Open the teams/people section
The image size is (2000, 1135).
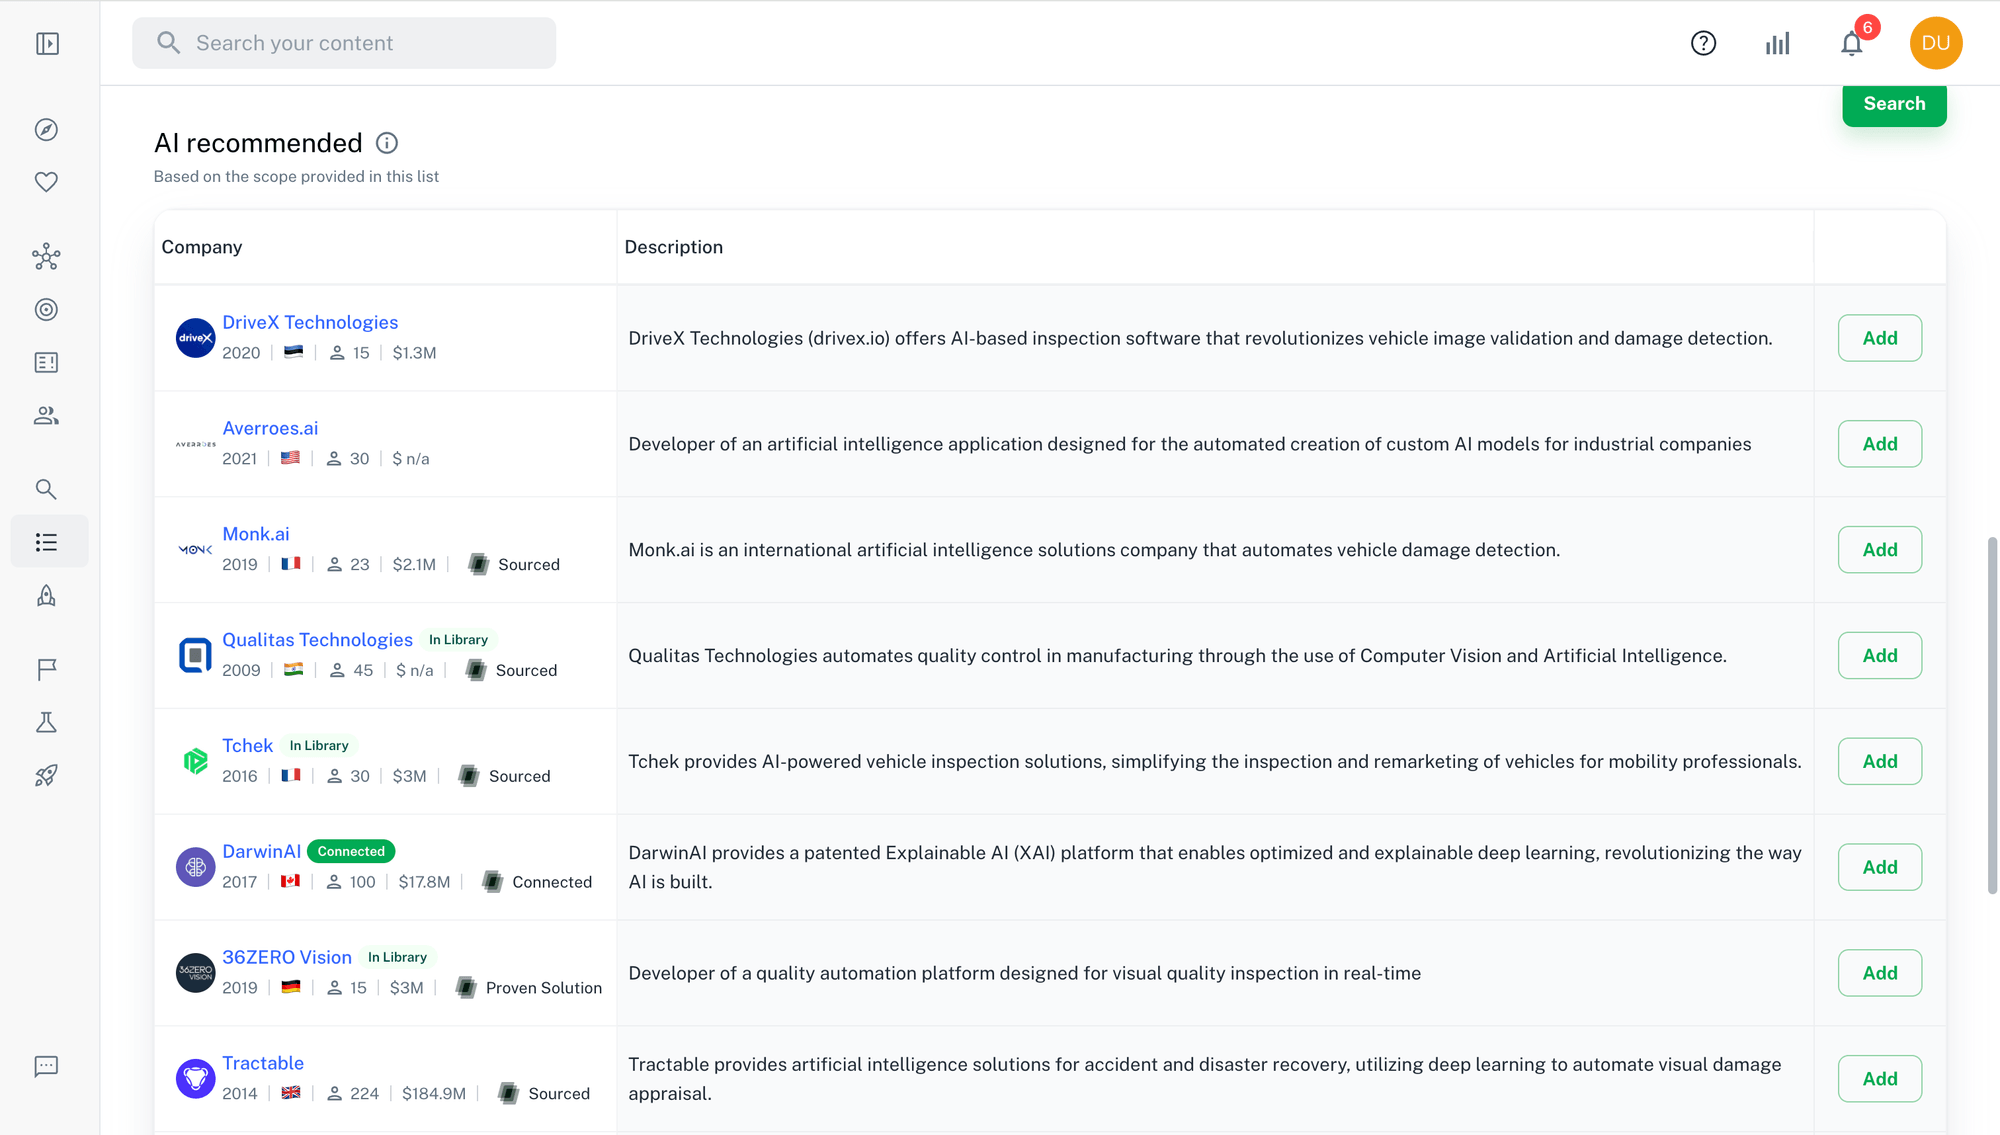coord(47,415)
